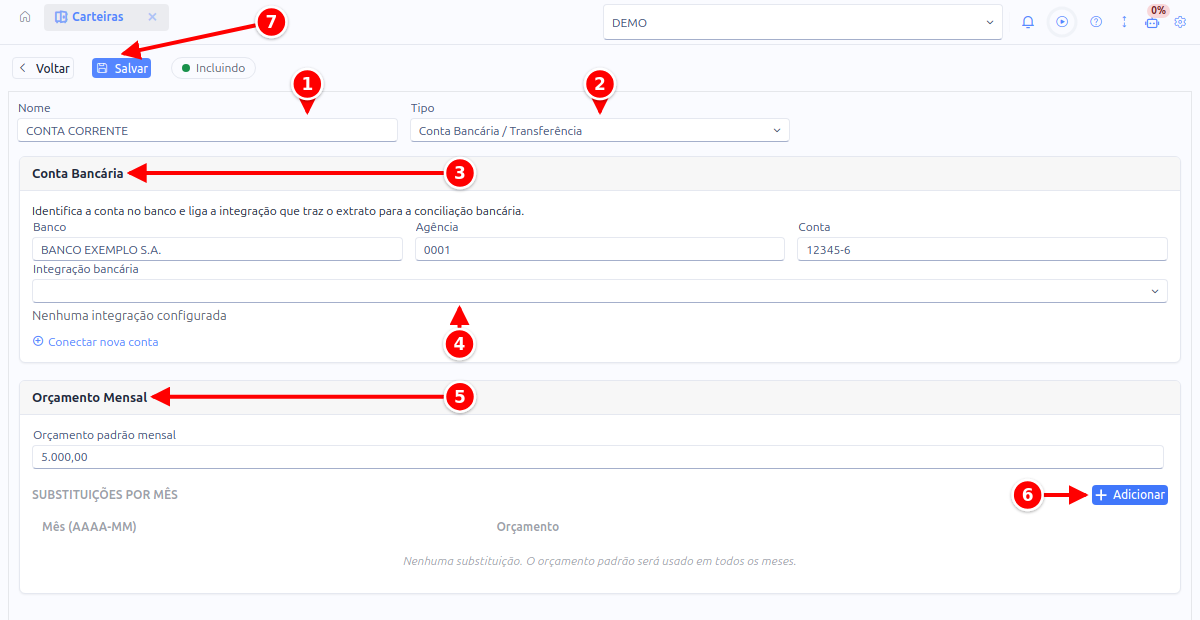Close the Carteiras tab
This screenshot has width=1200, height=620.
tap(152, 17)
